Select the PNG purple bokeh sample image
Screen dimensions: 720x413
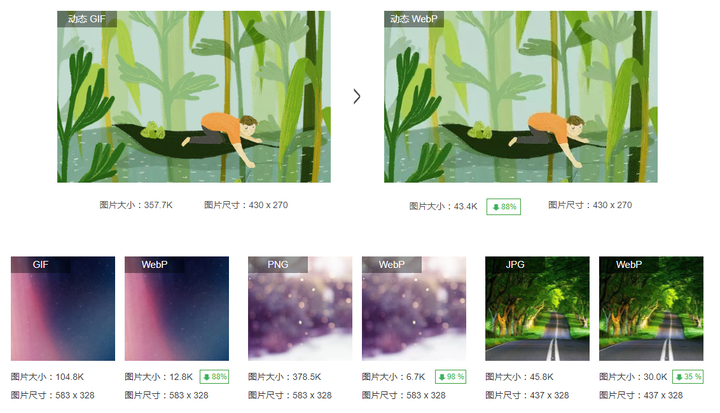(300, 308)
